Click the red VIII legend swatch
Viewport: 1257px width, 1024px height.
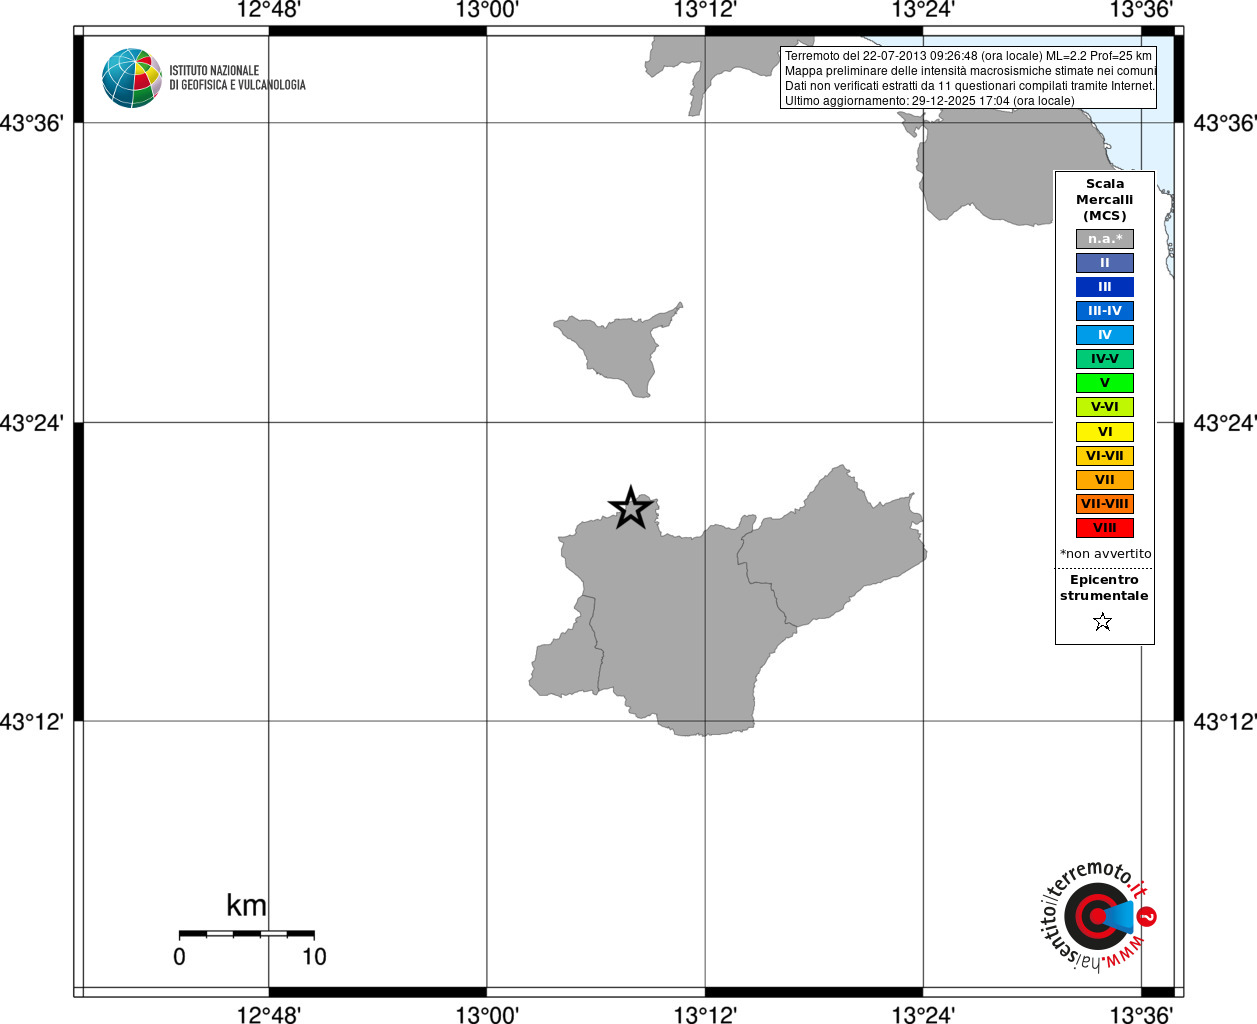coord(1105,528)
